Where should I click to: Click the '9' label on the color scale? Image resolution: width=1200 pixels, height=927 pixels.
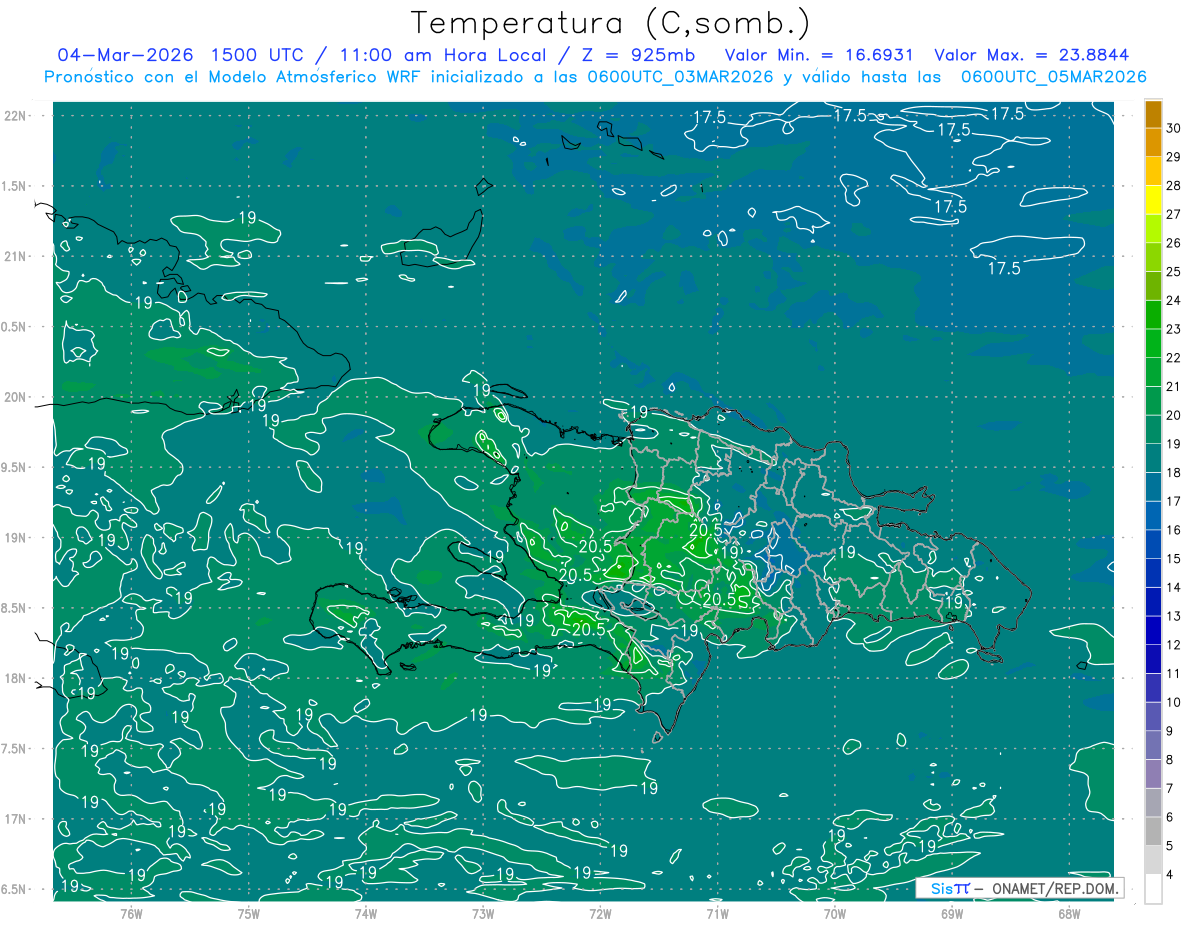coord(1170,731)
